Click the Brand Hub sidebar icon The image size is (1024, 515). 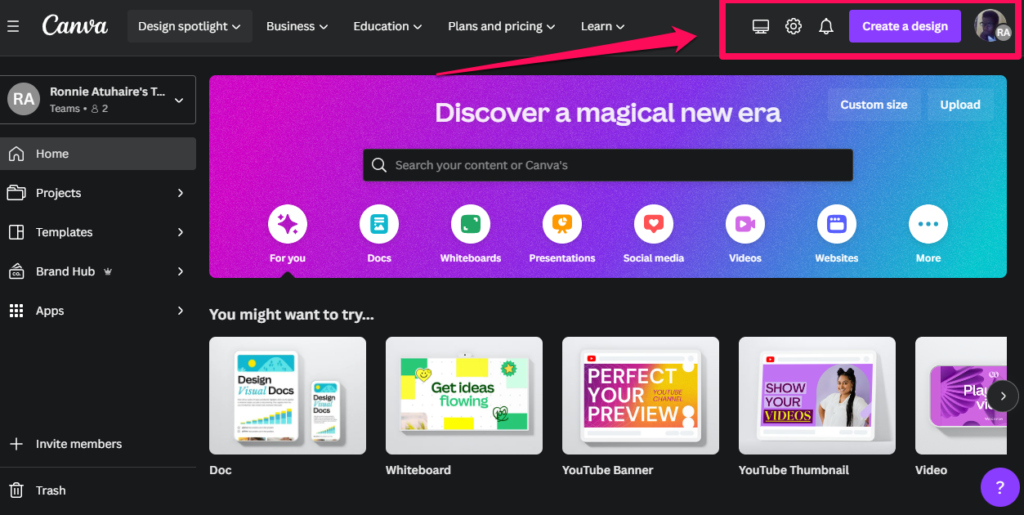click(16, 272)
